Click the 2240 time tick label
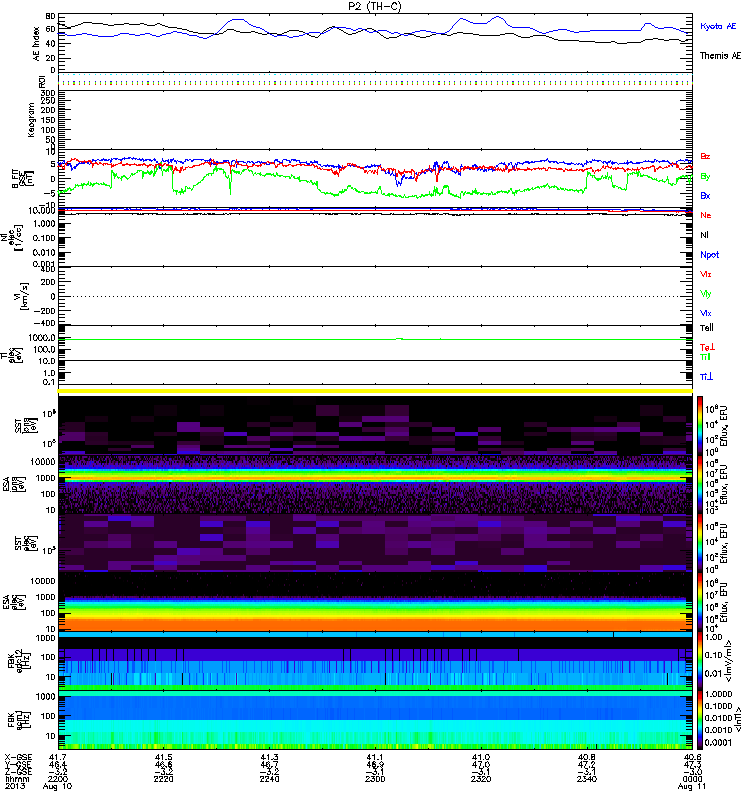The image size is (750, 800). pos(269,779)
